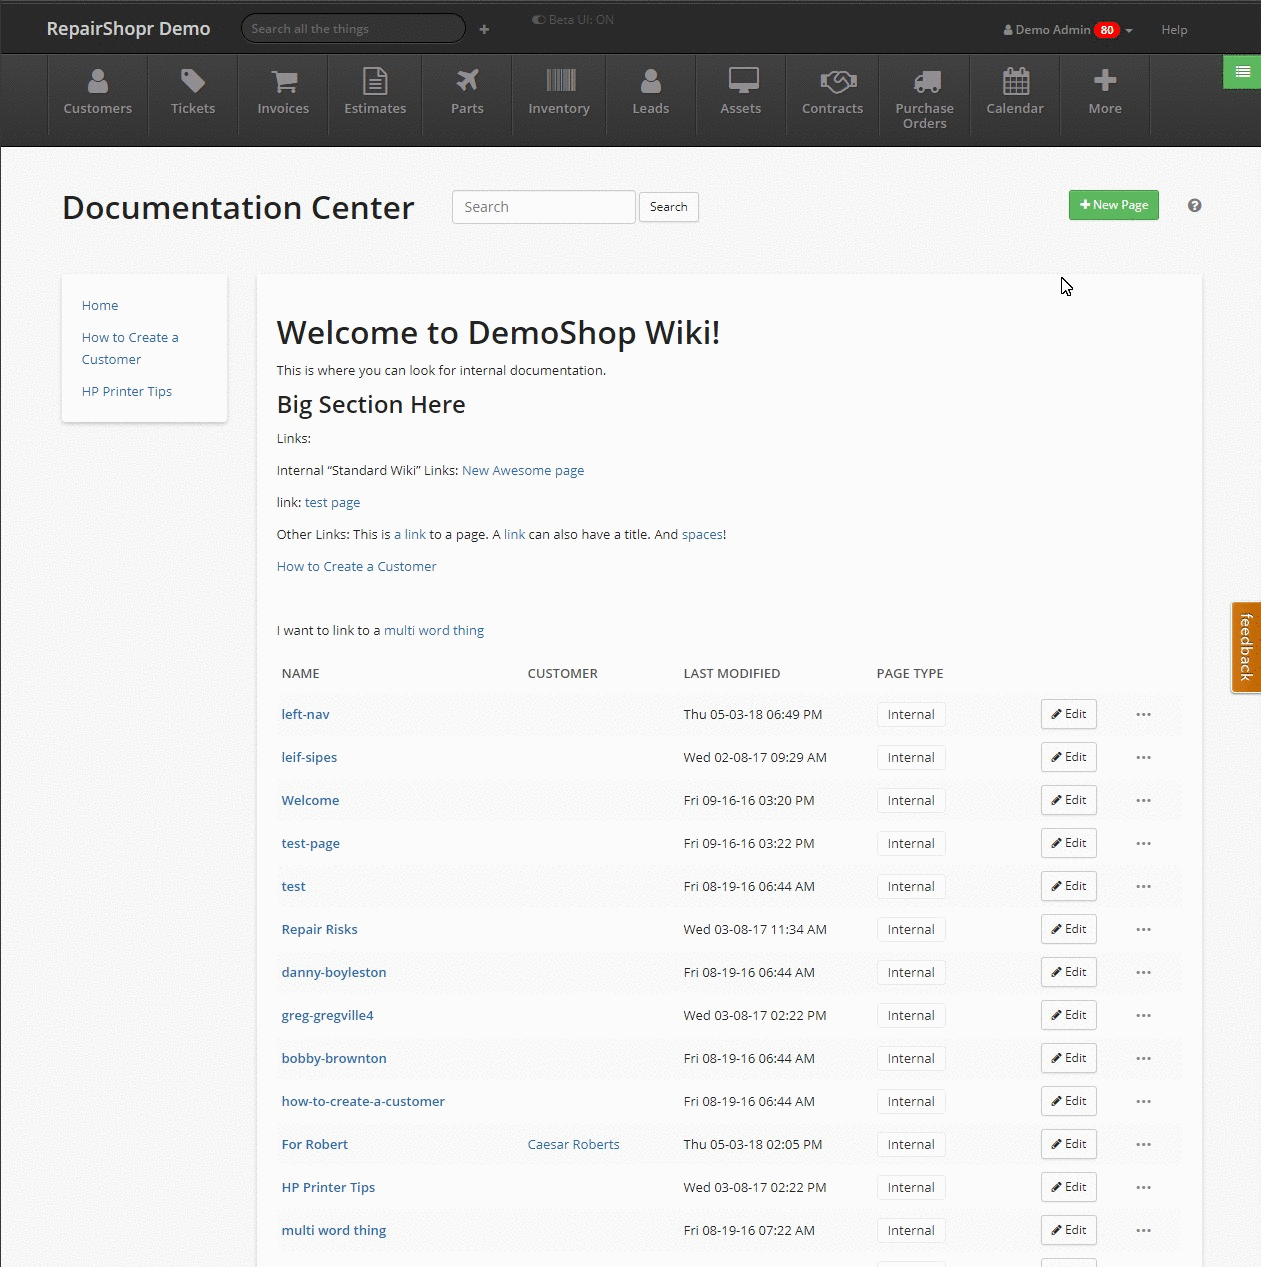Click the 'Thu 05-03-18 06:49 PM' date
The height and width of the screenshot is (1267, 1261).
[753, 714]
